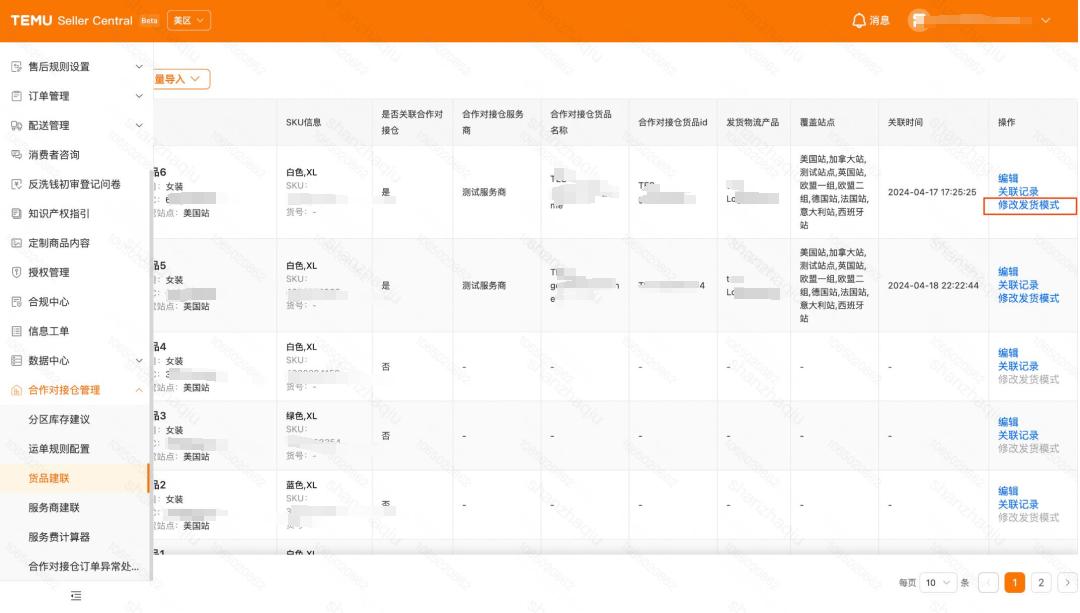Click the 数据中心 icon
This screenshot has height=613, width=1080.
17,360
